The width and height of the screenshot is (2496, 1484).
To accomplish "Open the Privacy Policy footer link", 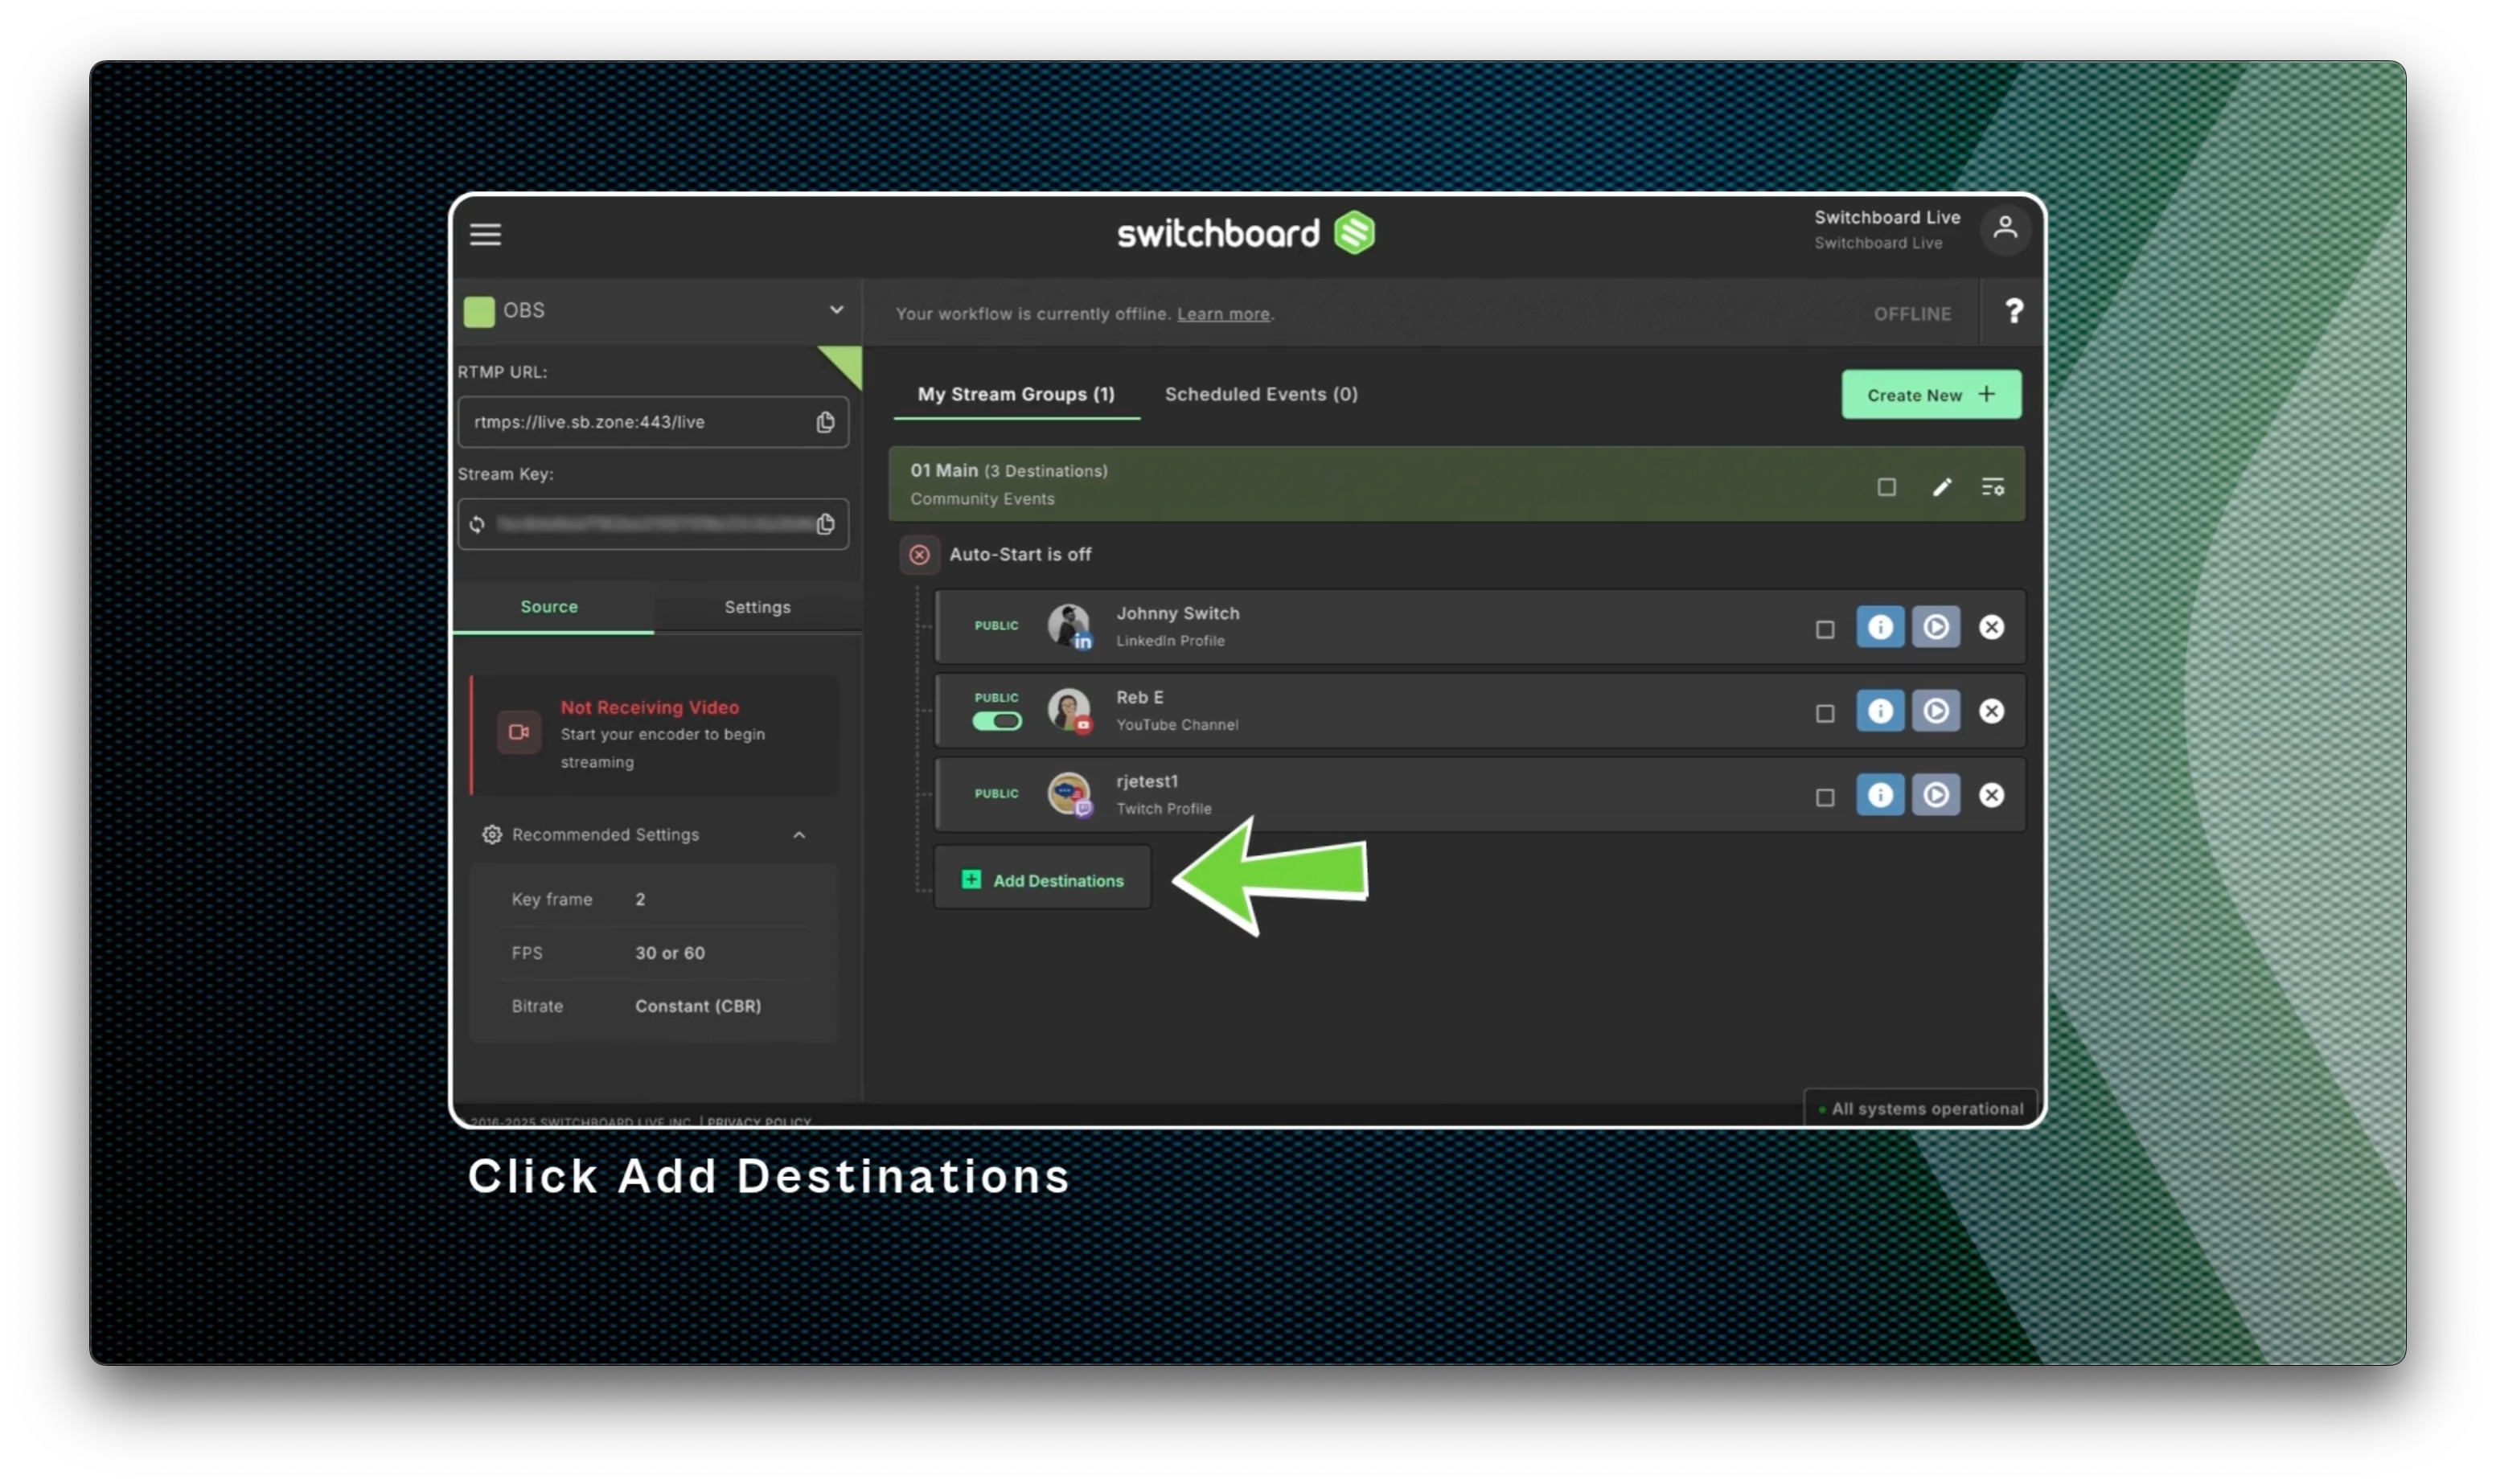I will pos(758,1122).
